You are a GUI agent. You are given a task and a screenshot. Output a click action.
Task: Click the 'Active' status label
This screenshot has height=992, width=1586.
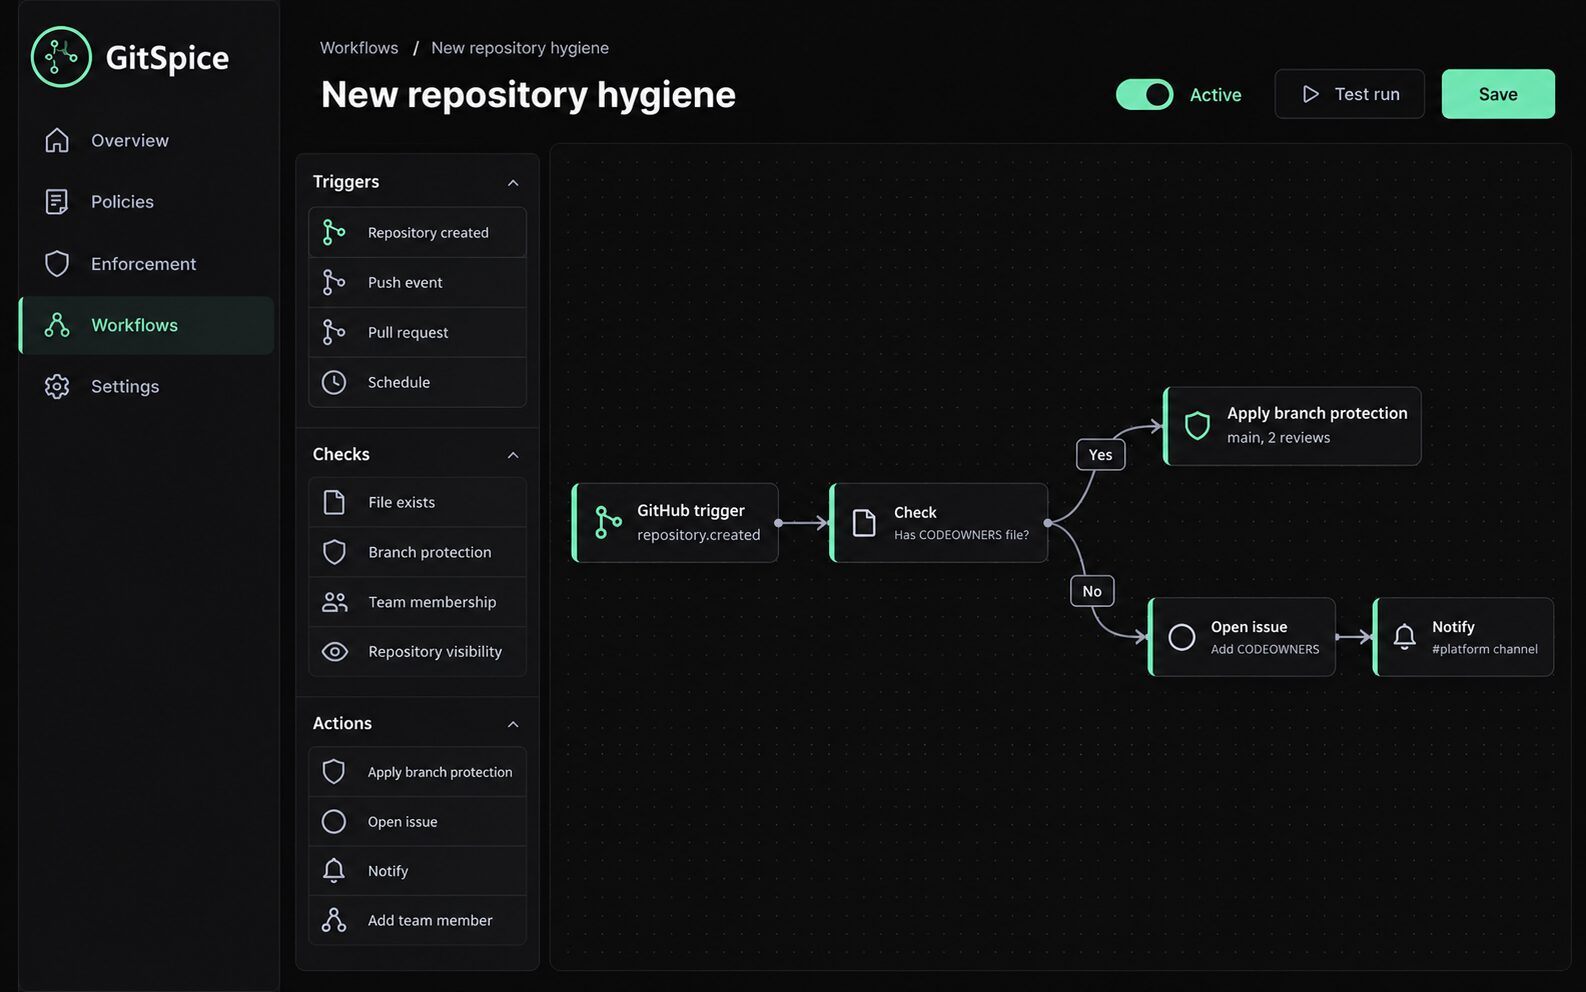(x=1215, y=94)
